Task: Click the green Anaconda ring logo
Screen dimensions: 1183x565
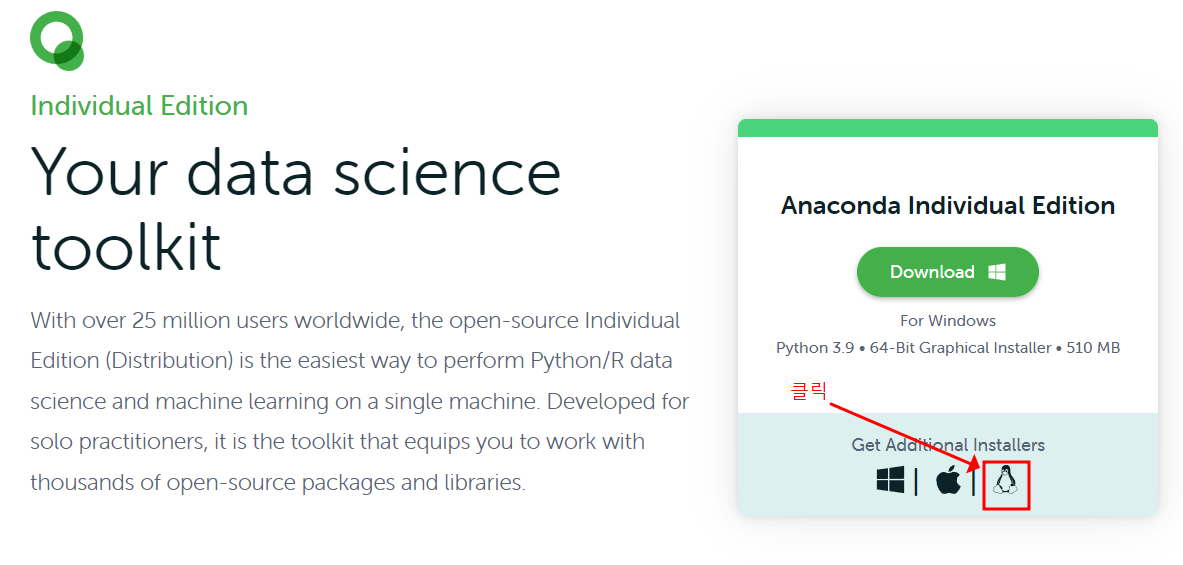Action: [57, 41]
